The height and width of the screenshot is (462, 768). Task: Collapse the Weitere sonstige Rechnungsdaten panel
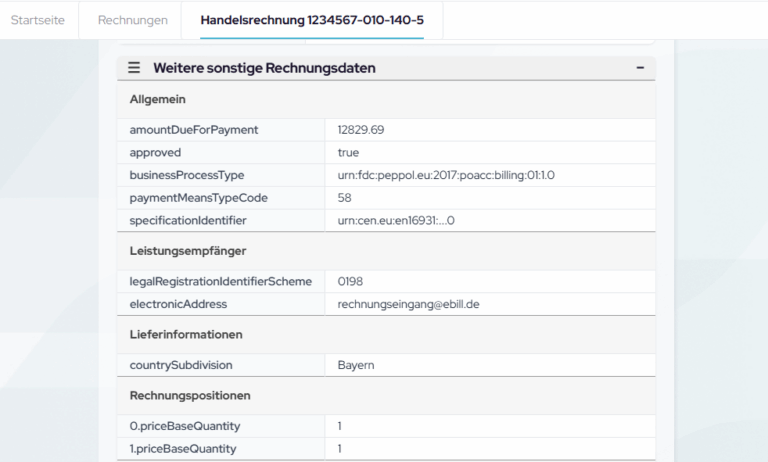pyautogui.click(x=640, y=68)
